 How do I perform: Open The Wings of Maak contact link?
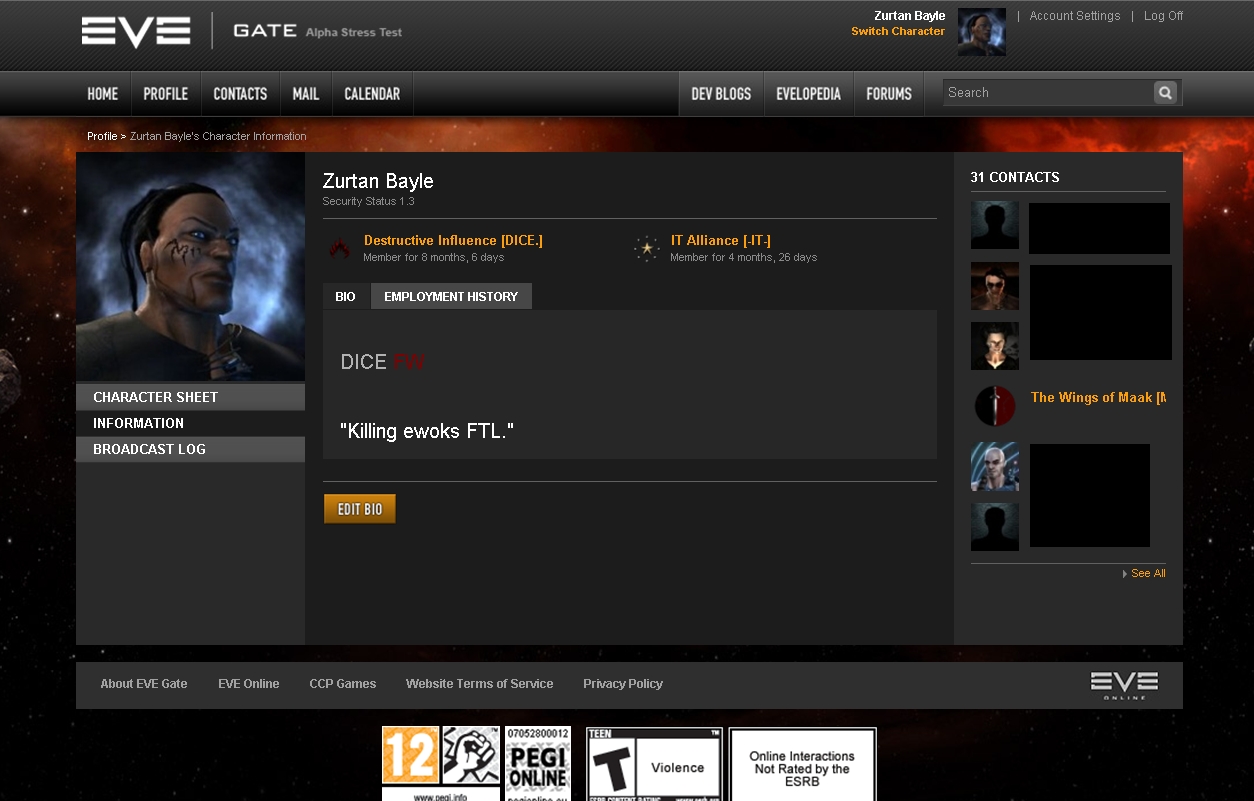[1098, 397]
